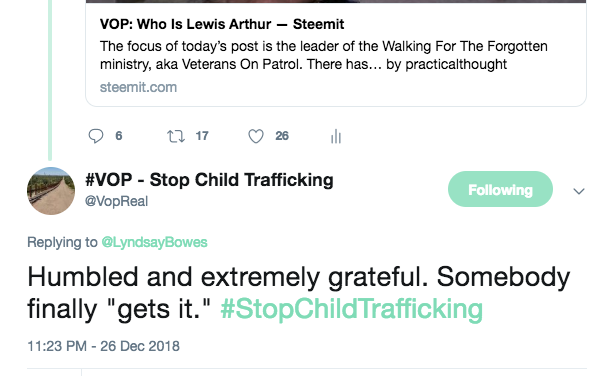
Task: Click the reply speech bubble icon
Action: tap(96, 136)
